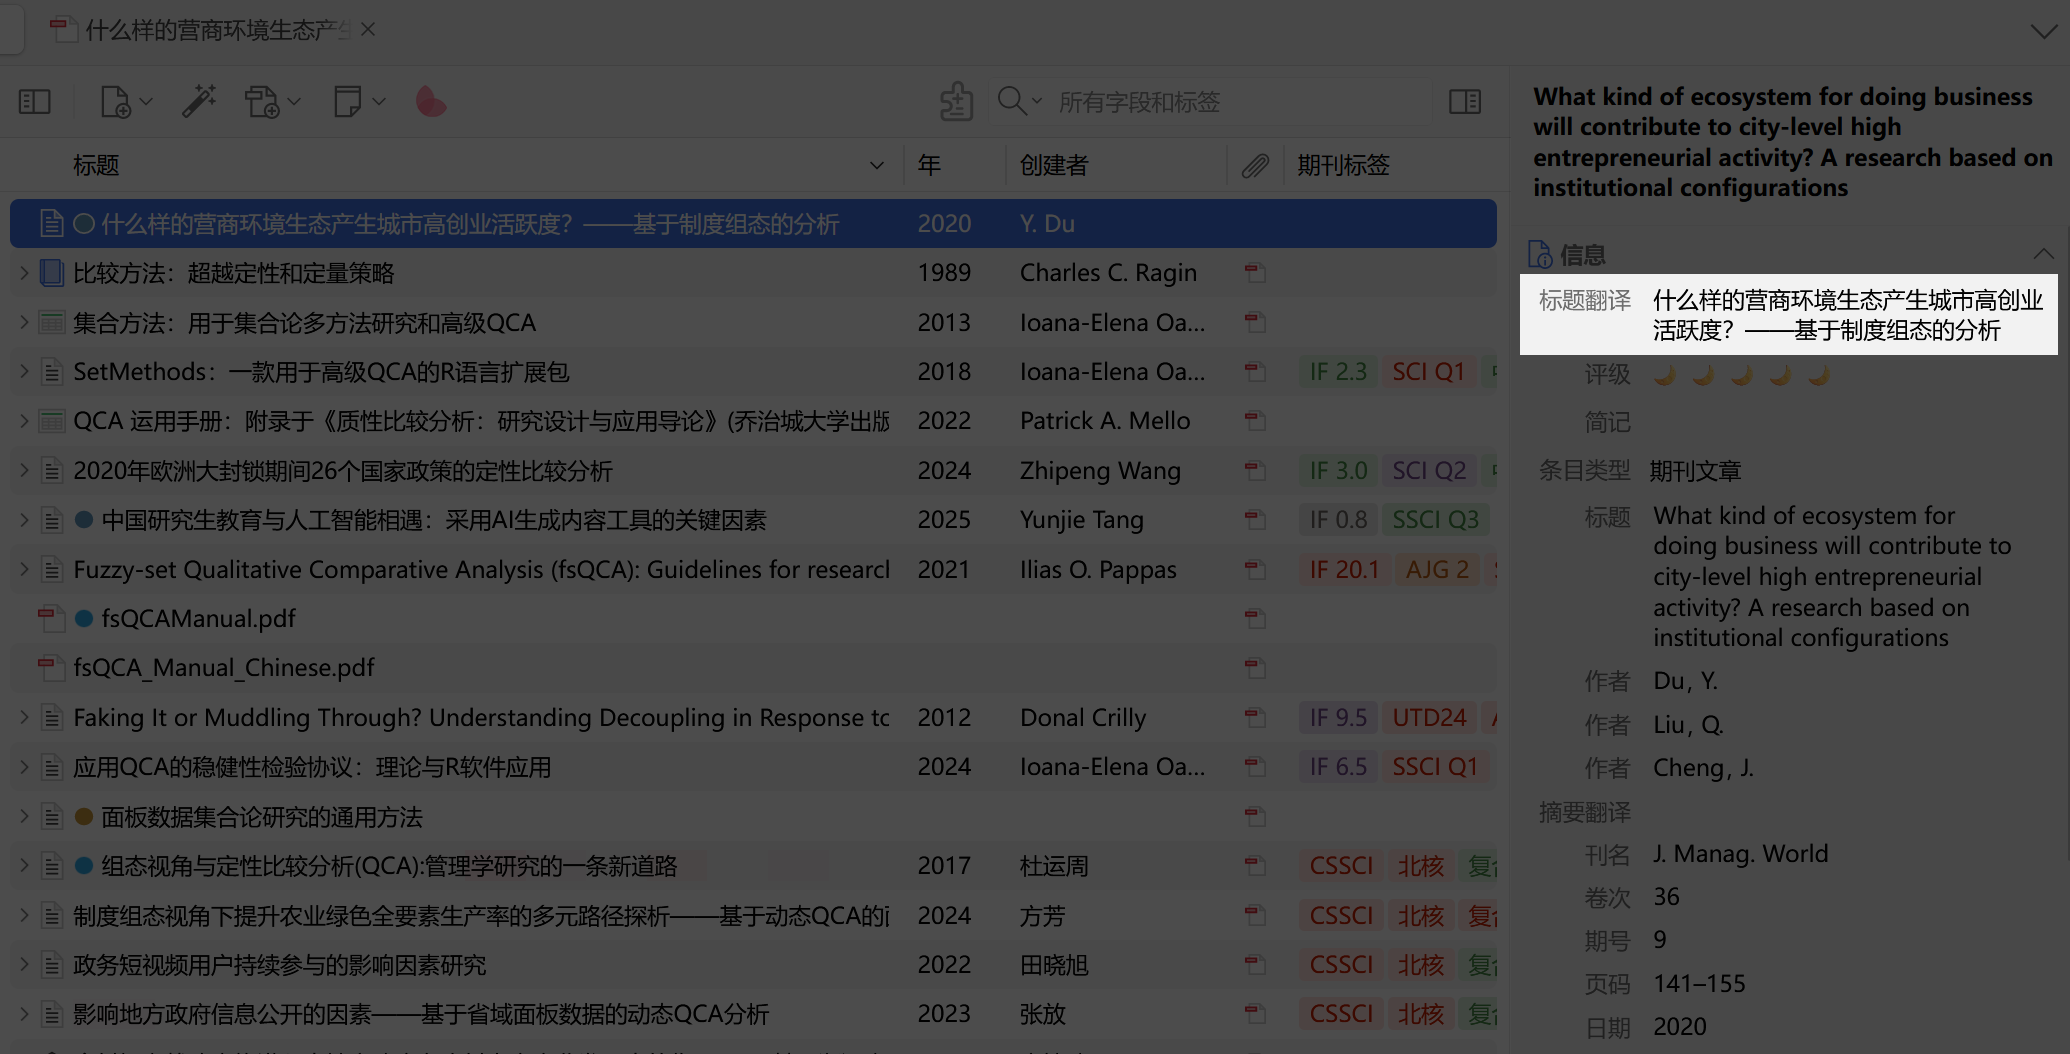Viewport: 2070px width, 1054px height.
Task: Set rating to the third moon
Action: [x=1741, y=375]
